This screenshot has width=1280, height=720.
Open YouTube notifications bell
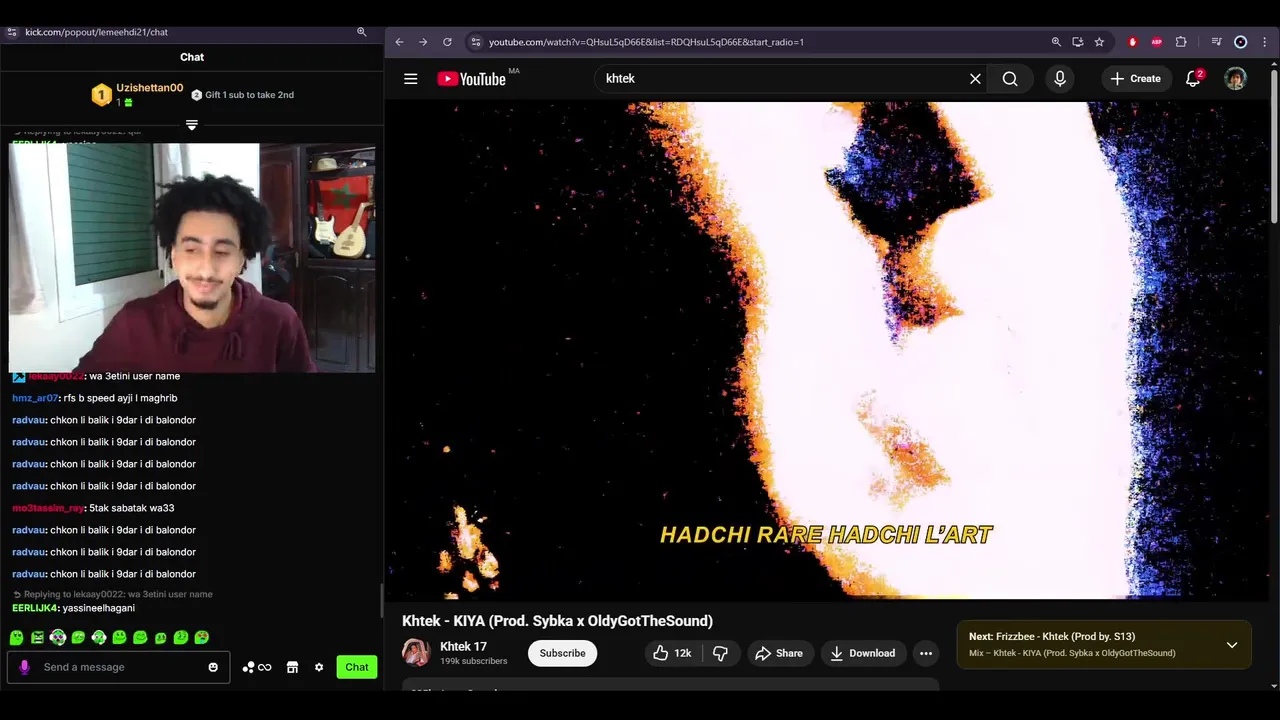click(1193, 79)
